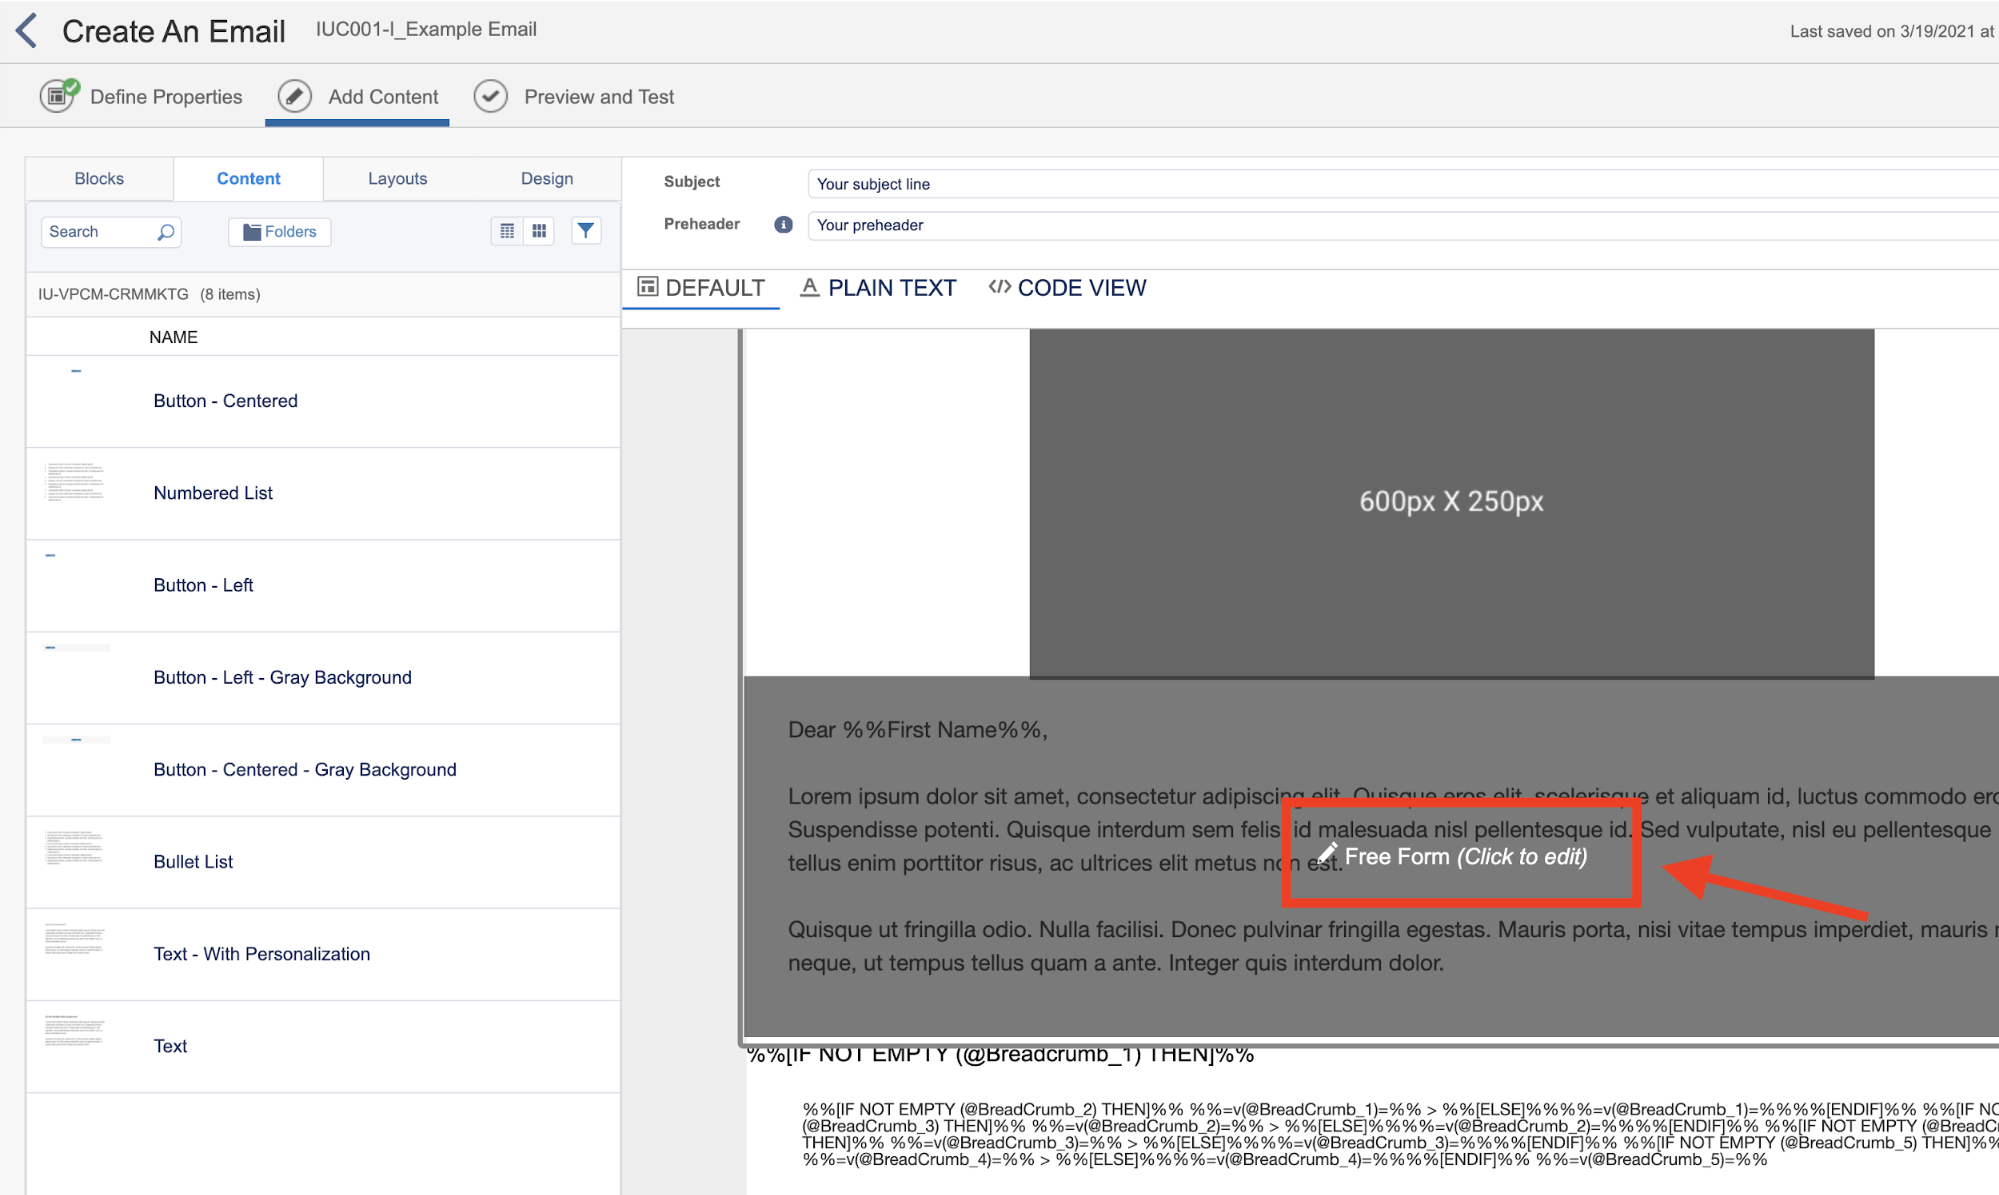The image size is (1999, 1195).
Task: Switch content list to grid view
Action: click(x=539, y=231)
